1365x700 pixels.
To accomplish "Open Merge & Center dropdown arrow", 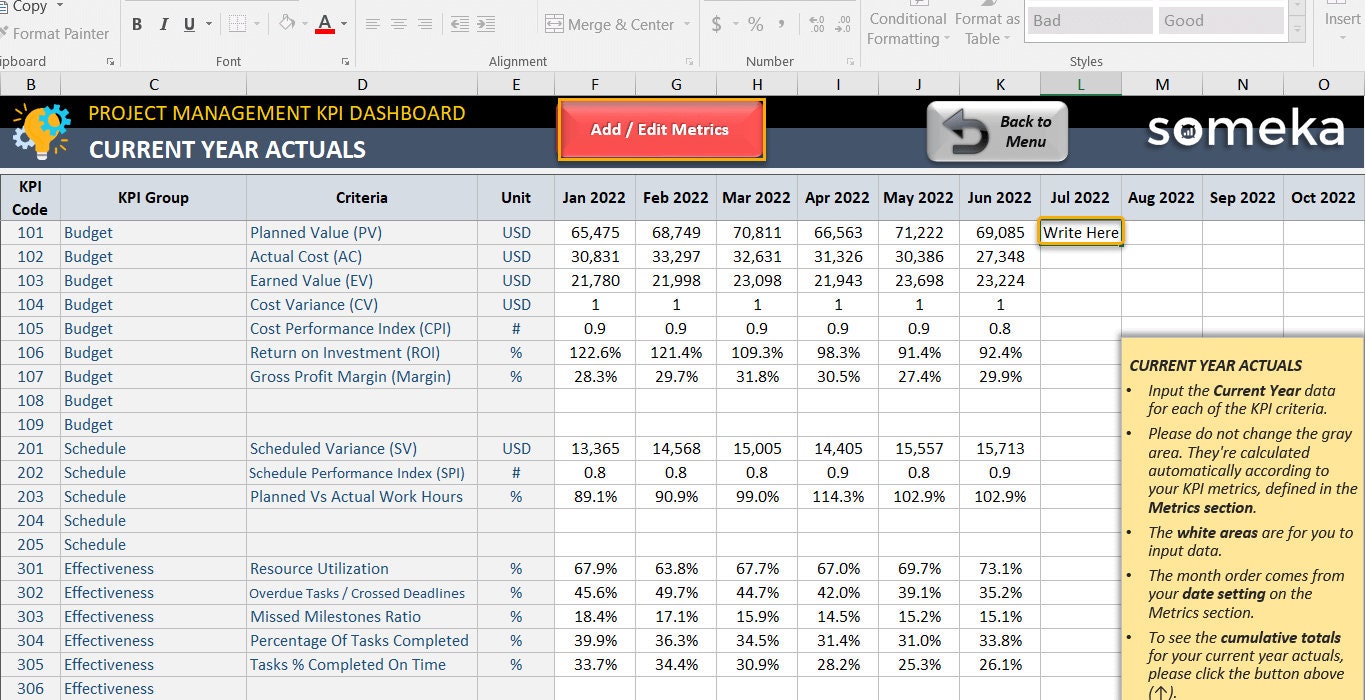I will coord(686,24).
